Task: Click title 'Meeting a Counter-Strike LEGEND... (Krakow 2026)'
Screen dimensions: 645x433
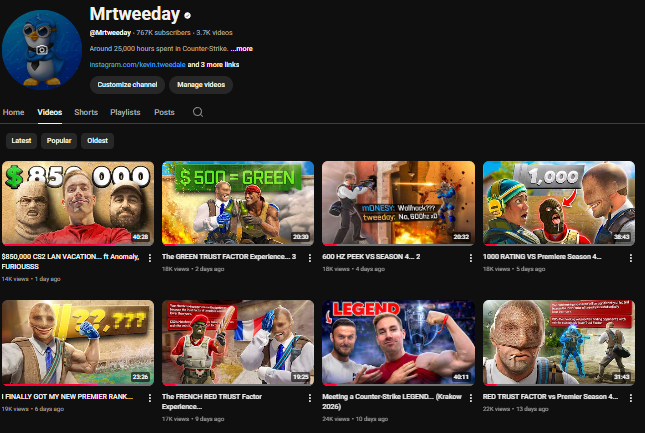Action: coord(392,401)
